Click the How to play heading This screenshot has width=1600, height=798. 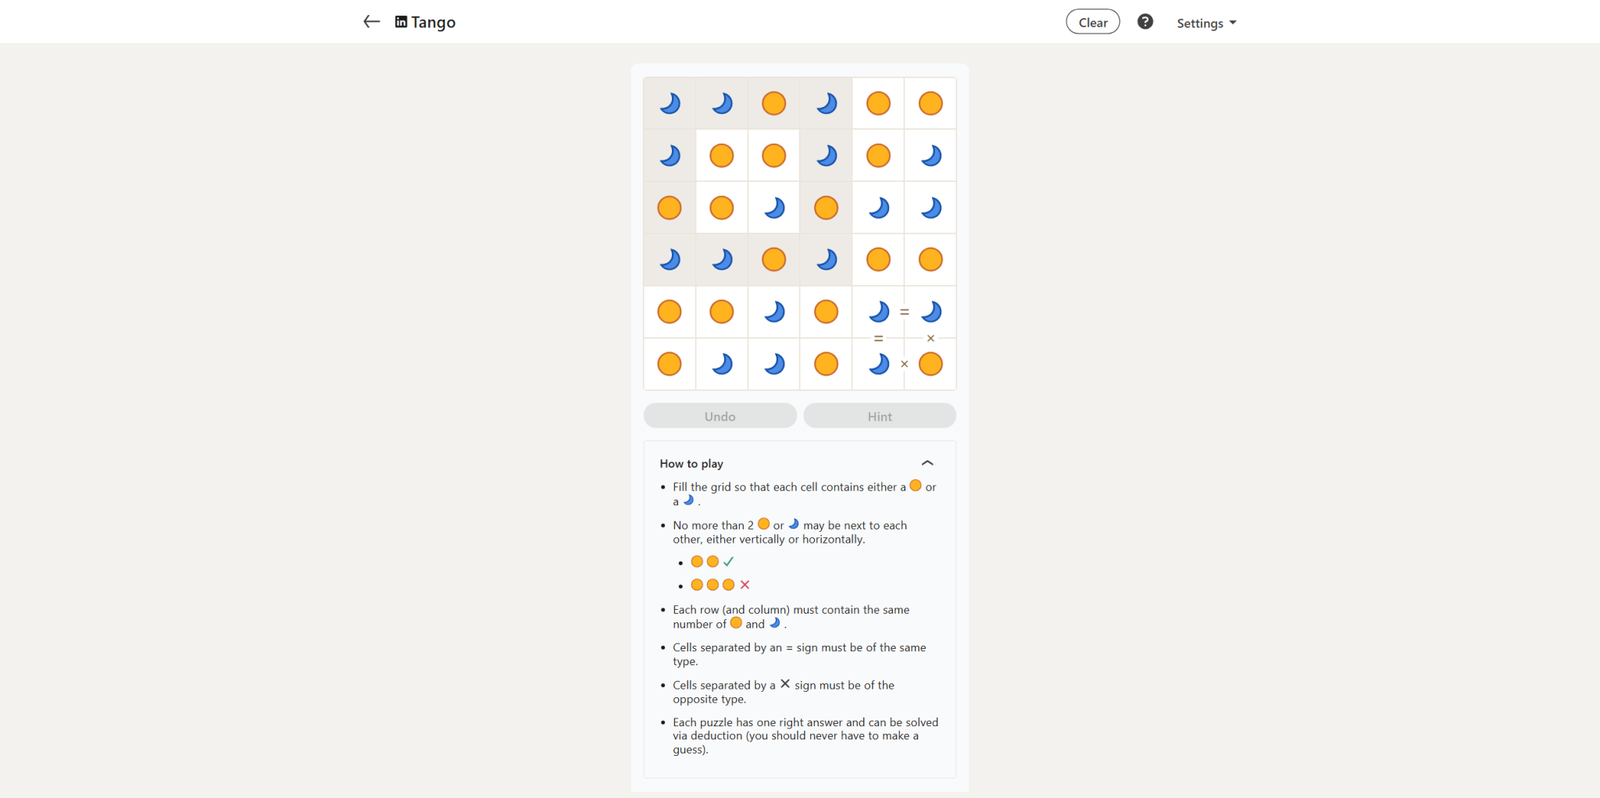(691, 464)
